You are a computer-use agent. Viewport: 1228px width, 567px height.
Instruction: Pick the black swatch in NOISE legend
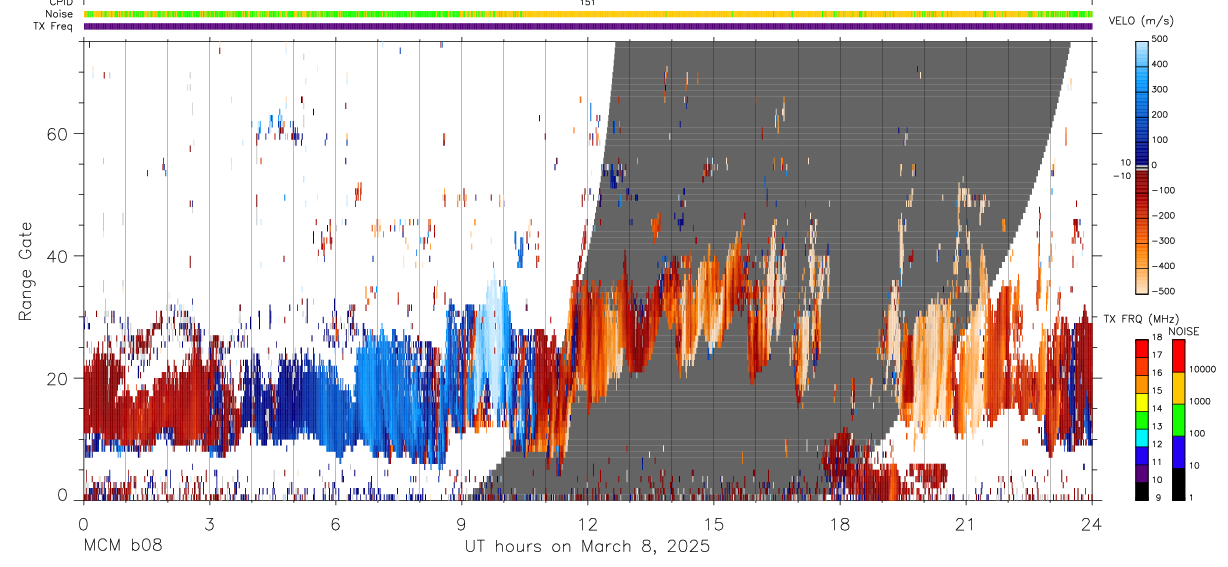click(1178, 483)
